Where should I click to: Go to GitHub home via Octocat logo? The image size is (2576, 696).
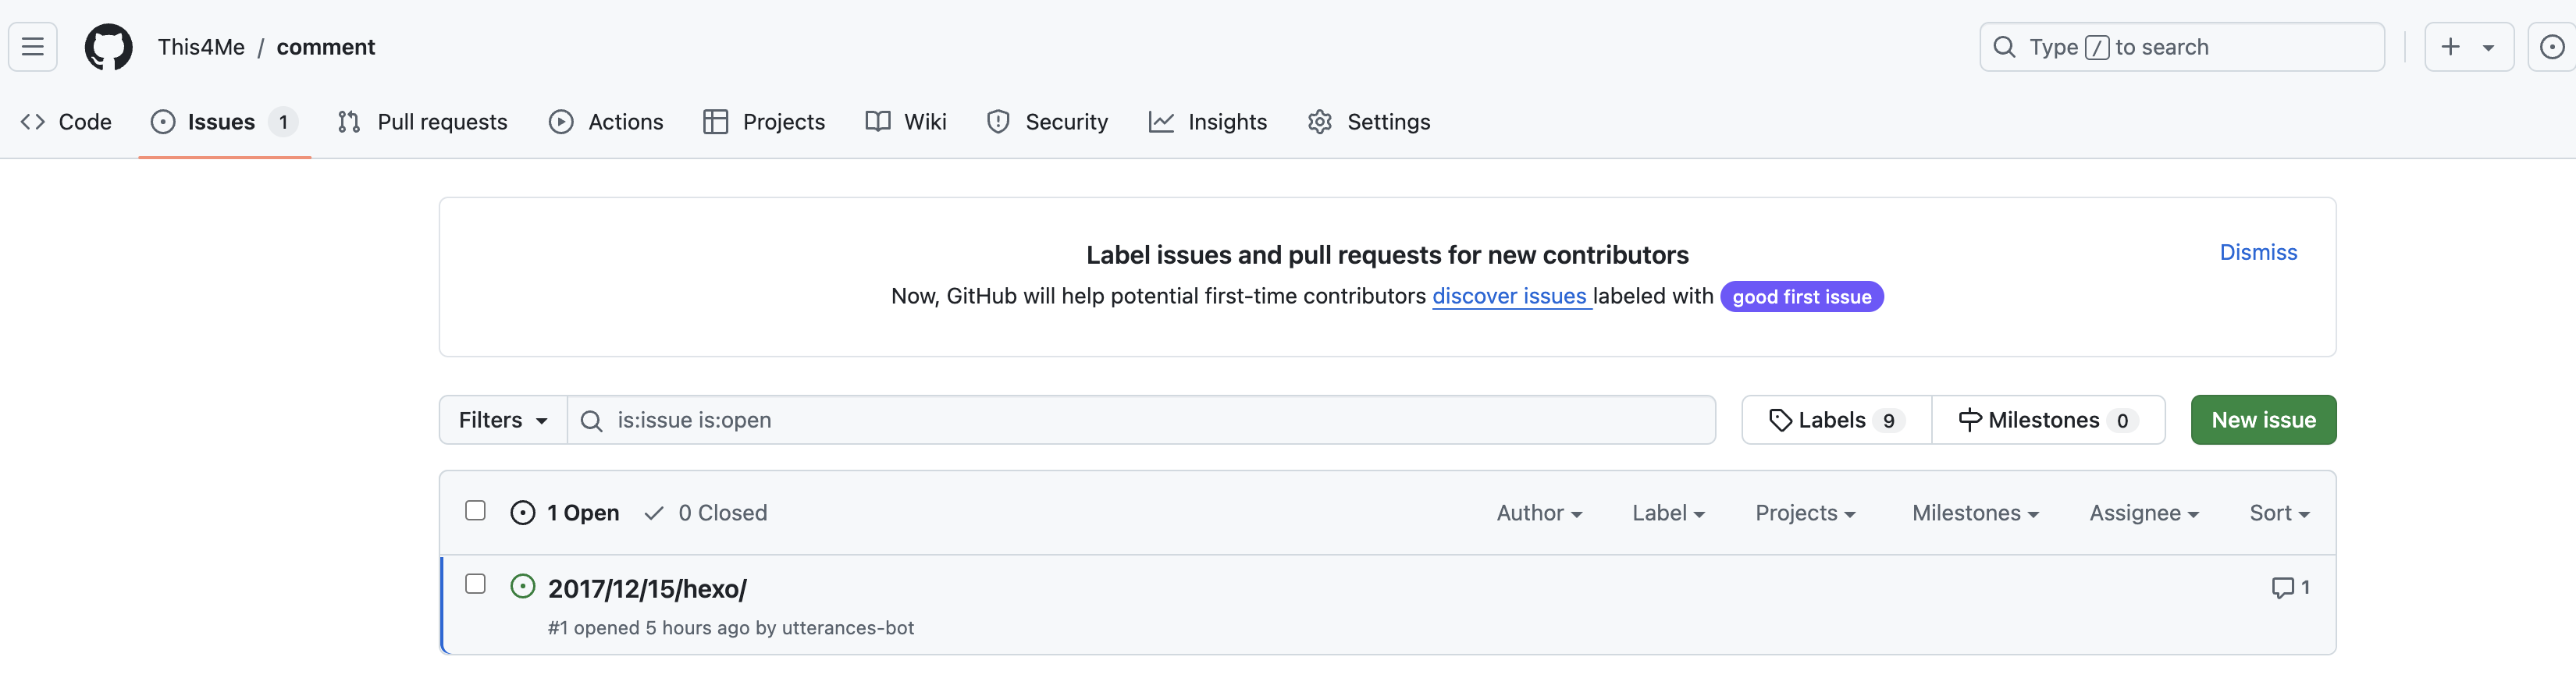pyautogui.click(x=108, y=47)
